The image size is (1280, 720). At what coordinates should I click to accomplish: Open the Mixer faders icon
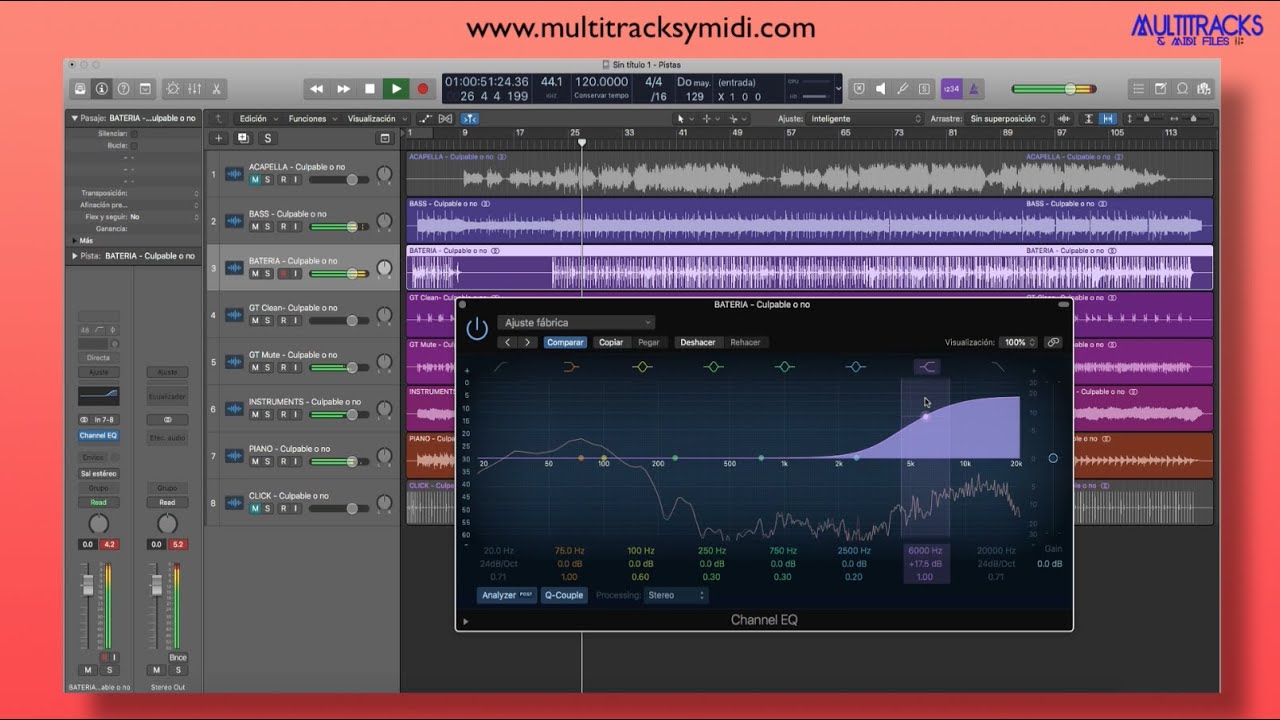click(195, 89)
